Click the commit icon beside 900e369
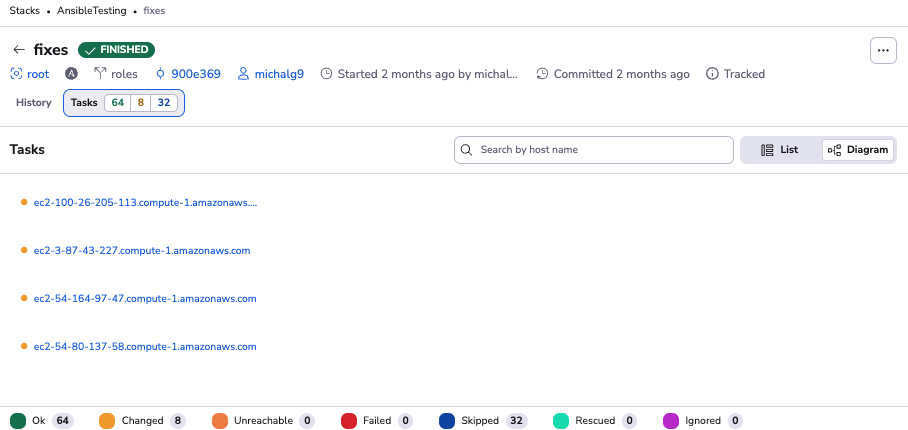 point(160,74)
